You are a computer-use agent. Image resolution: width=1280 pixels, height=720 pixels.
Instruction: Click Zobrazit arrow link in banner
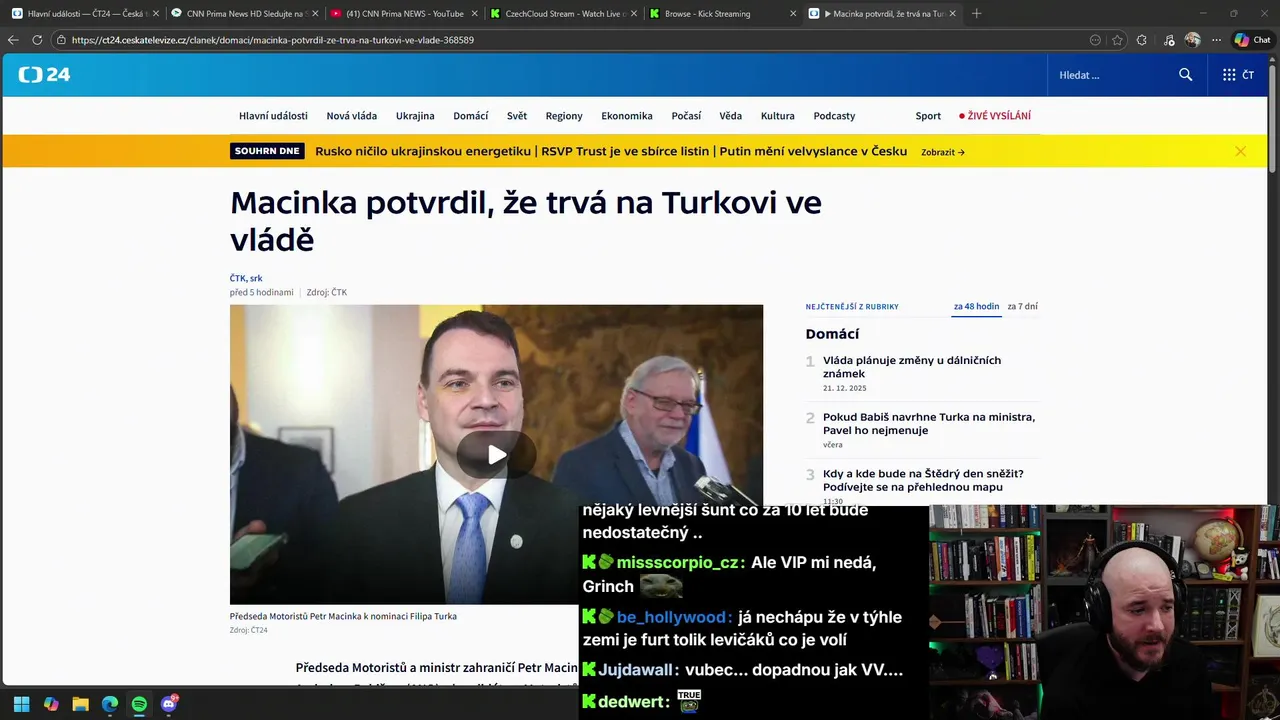943,152
